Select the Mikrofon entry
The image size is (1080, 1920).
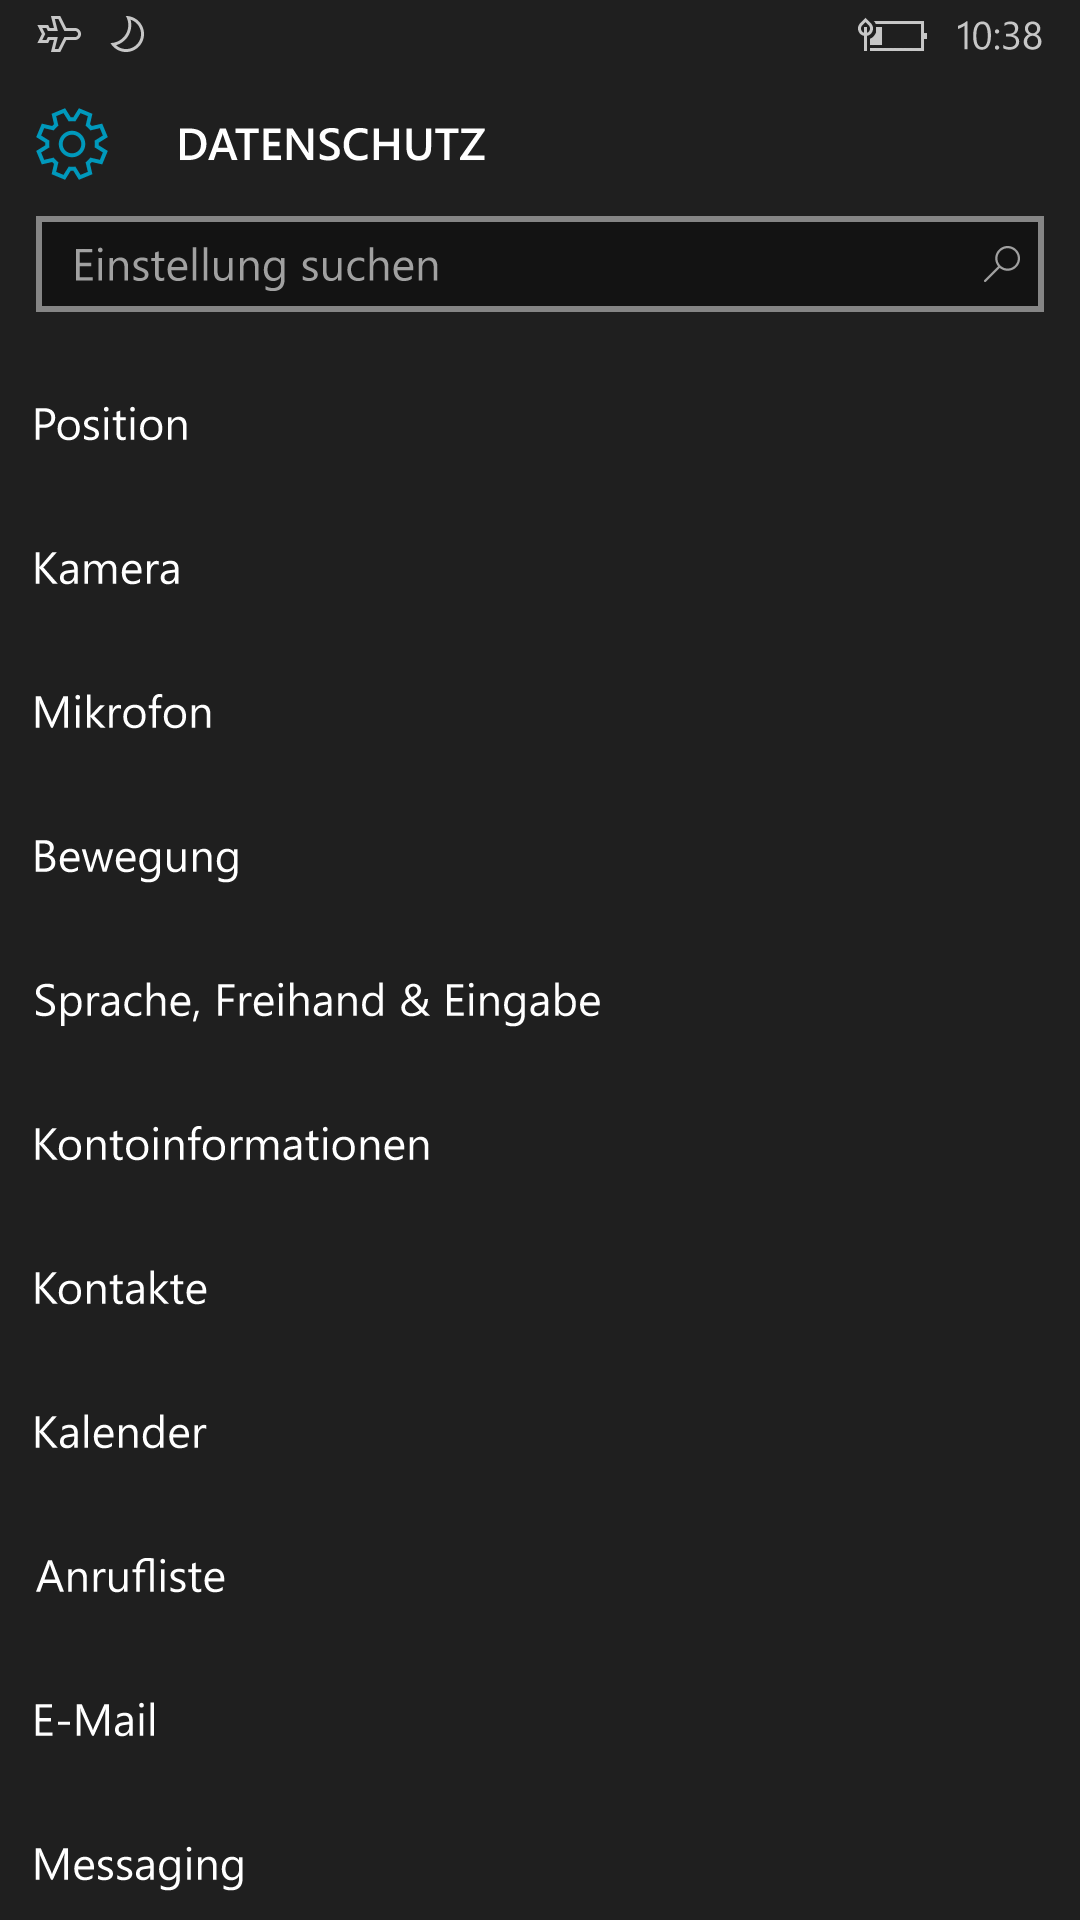[540, 713]
